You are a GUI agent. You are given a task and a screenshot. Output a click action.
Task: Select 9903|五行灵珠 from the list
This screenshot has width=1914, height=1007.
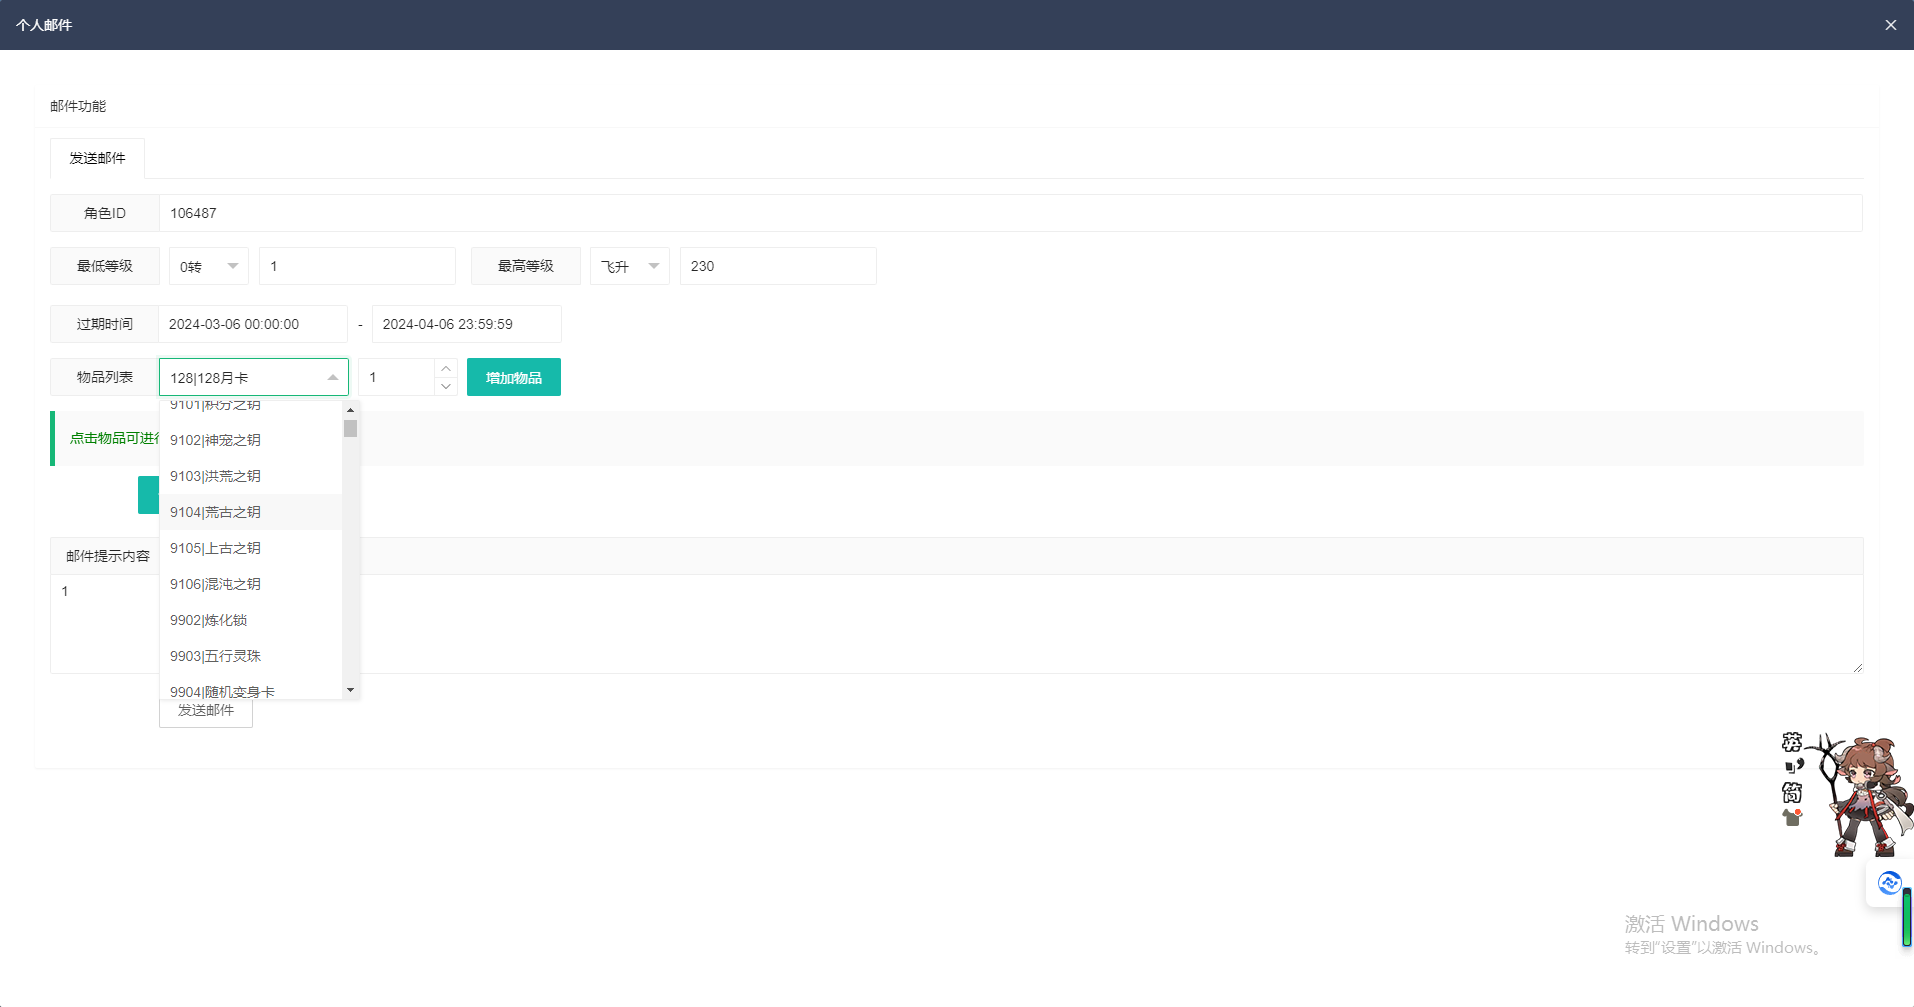tap(251, 656)
